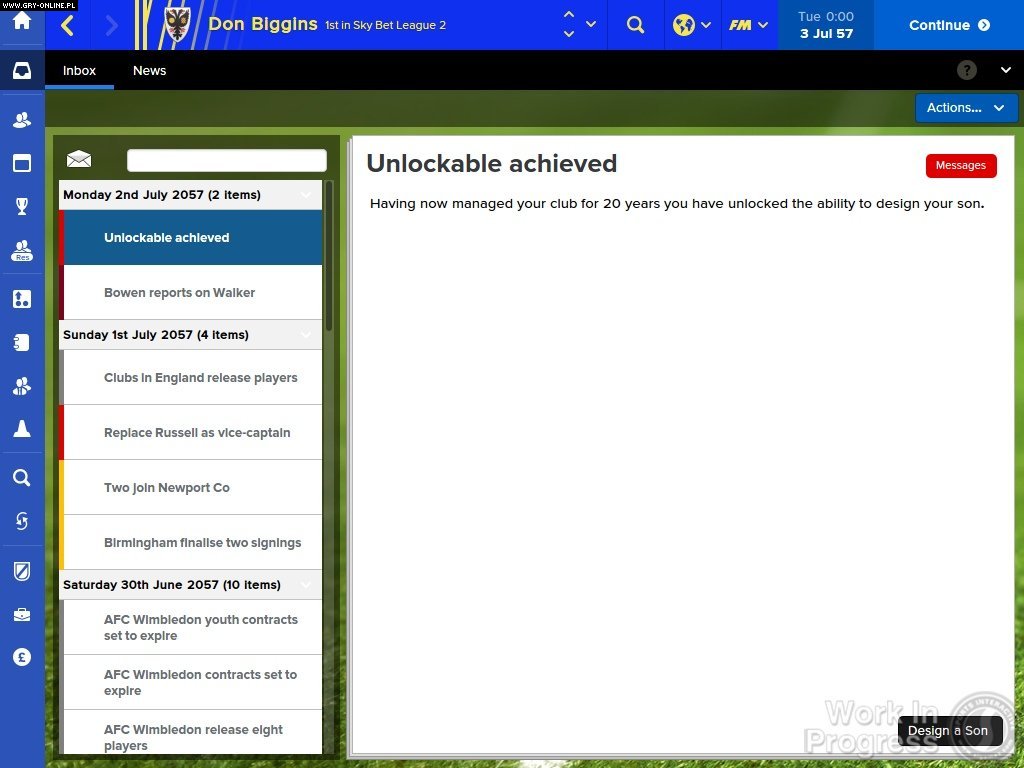Select the Bowen reports on Walker message
The width and height of the screenshot is (1024, 768).
click(180, 292)
